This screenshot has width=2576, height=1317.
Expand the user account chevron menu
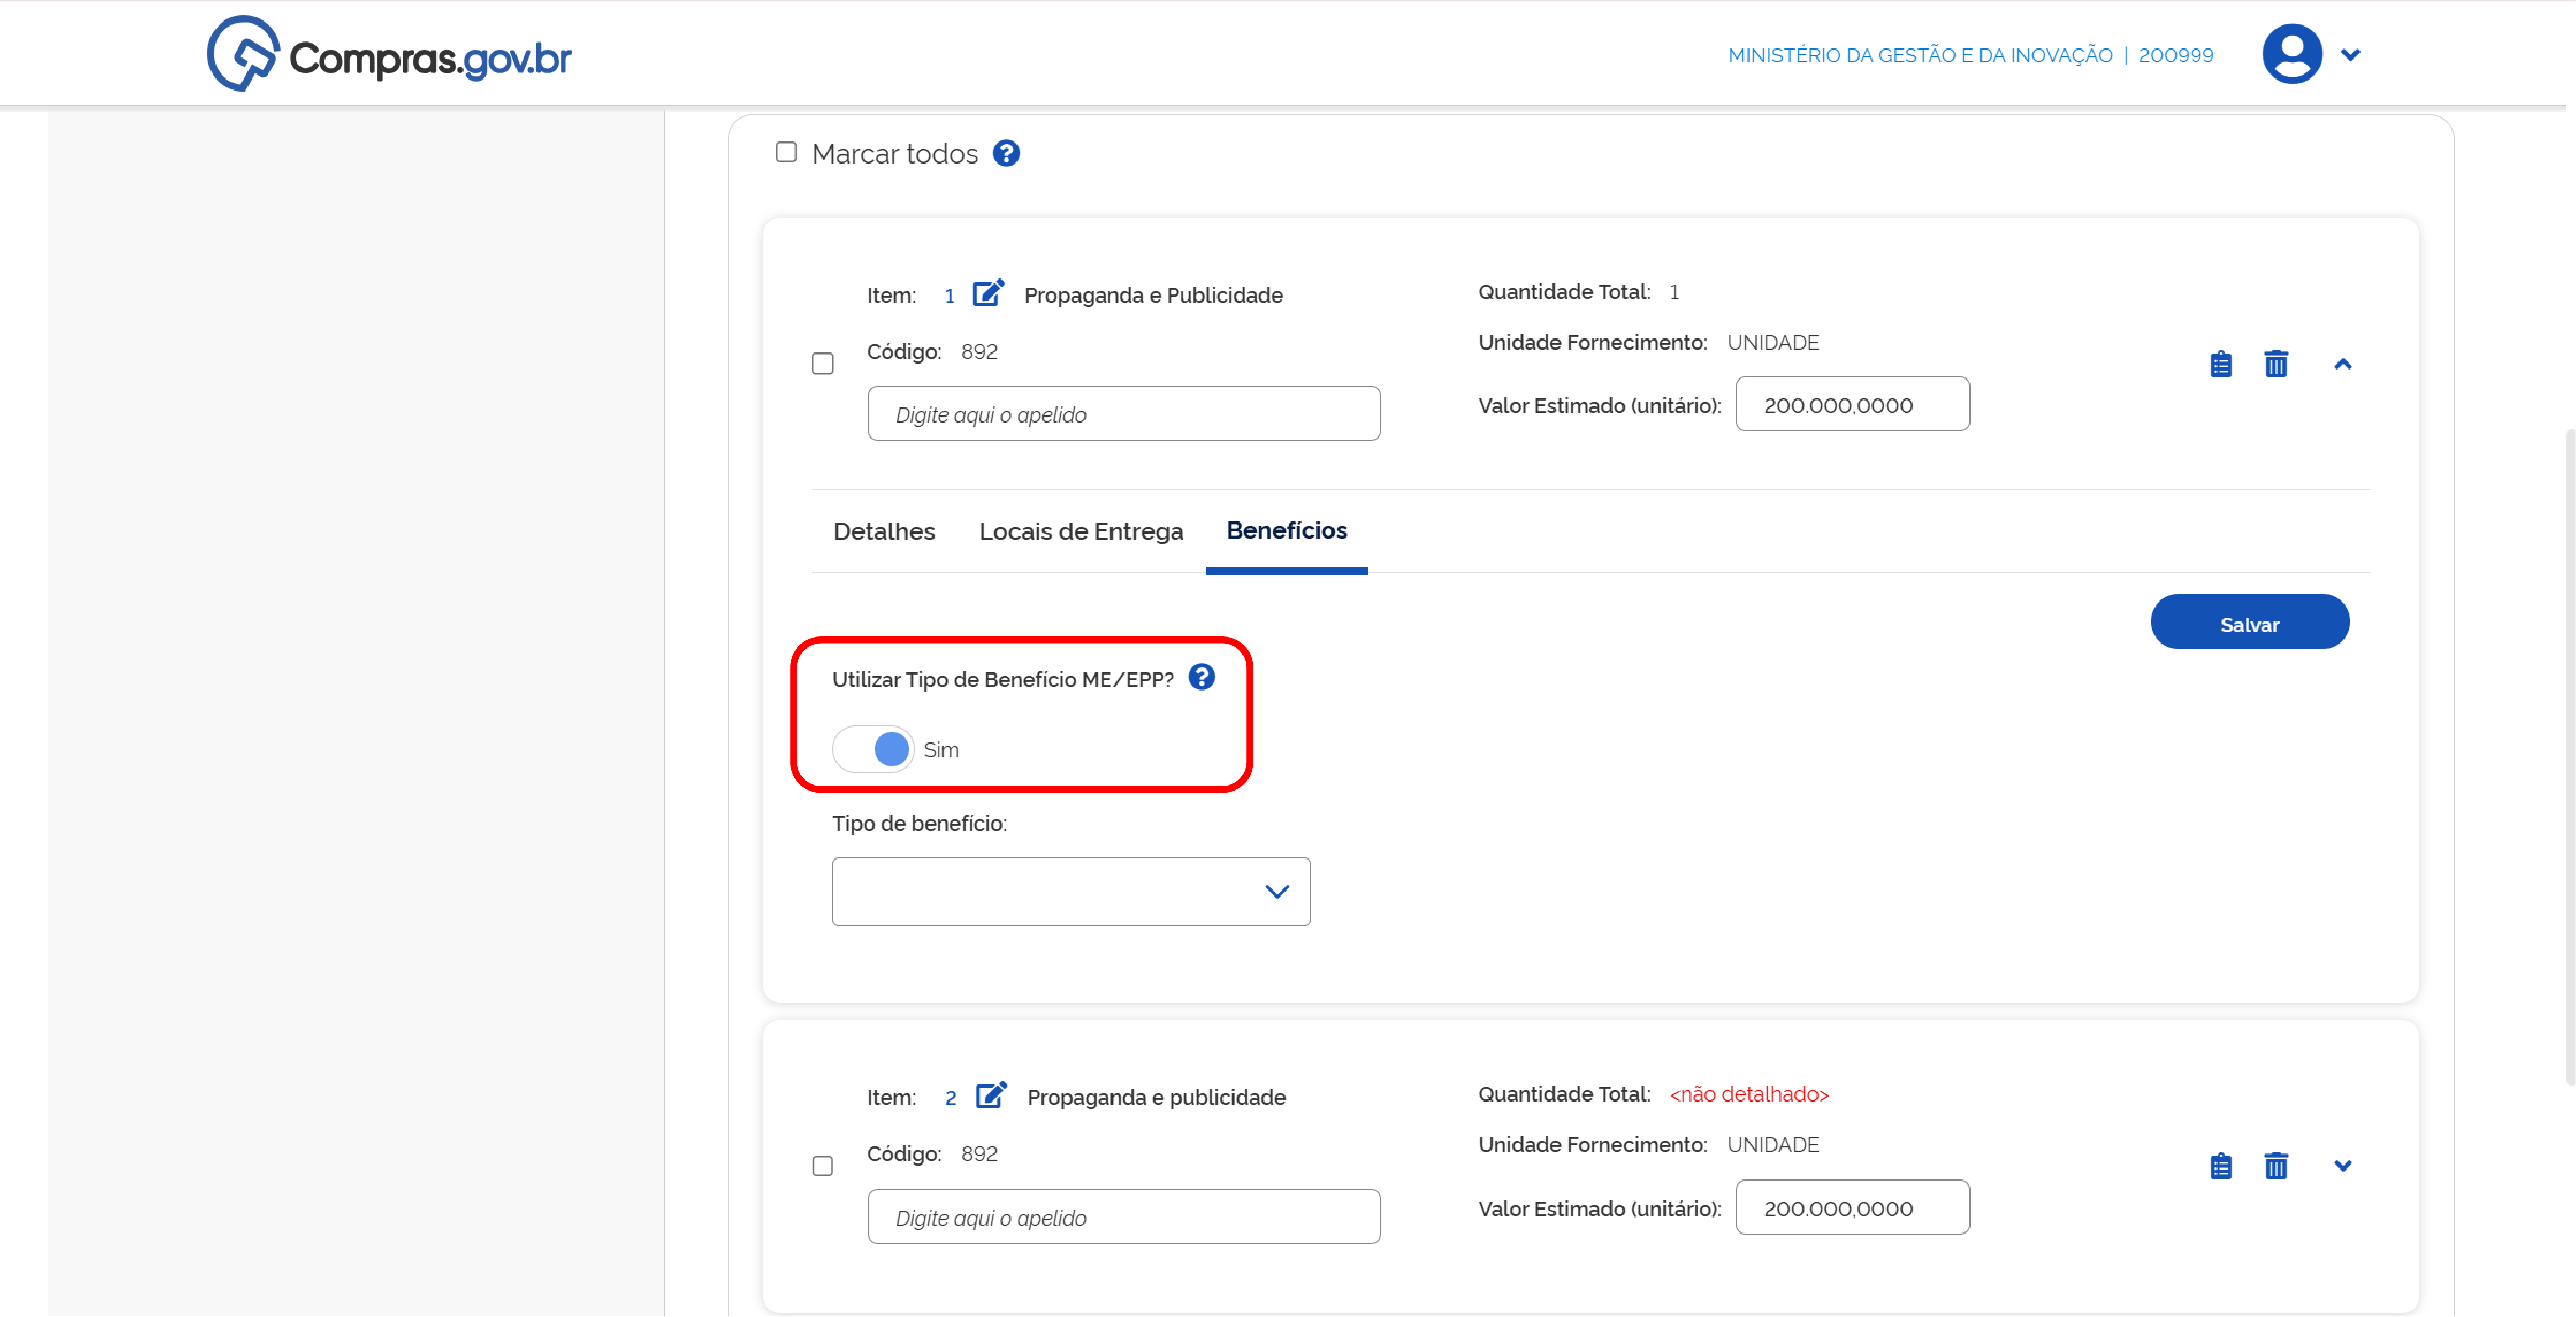2350,55
